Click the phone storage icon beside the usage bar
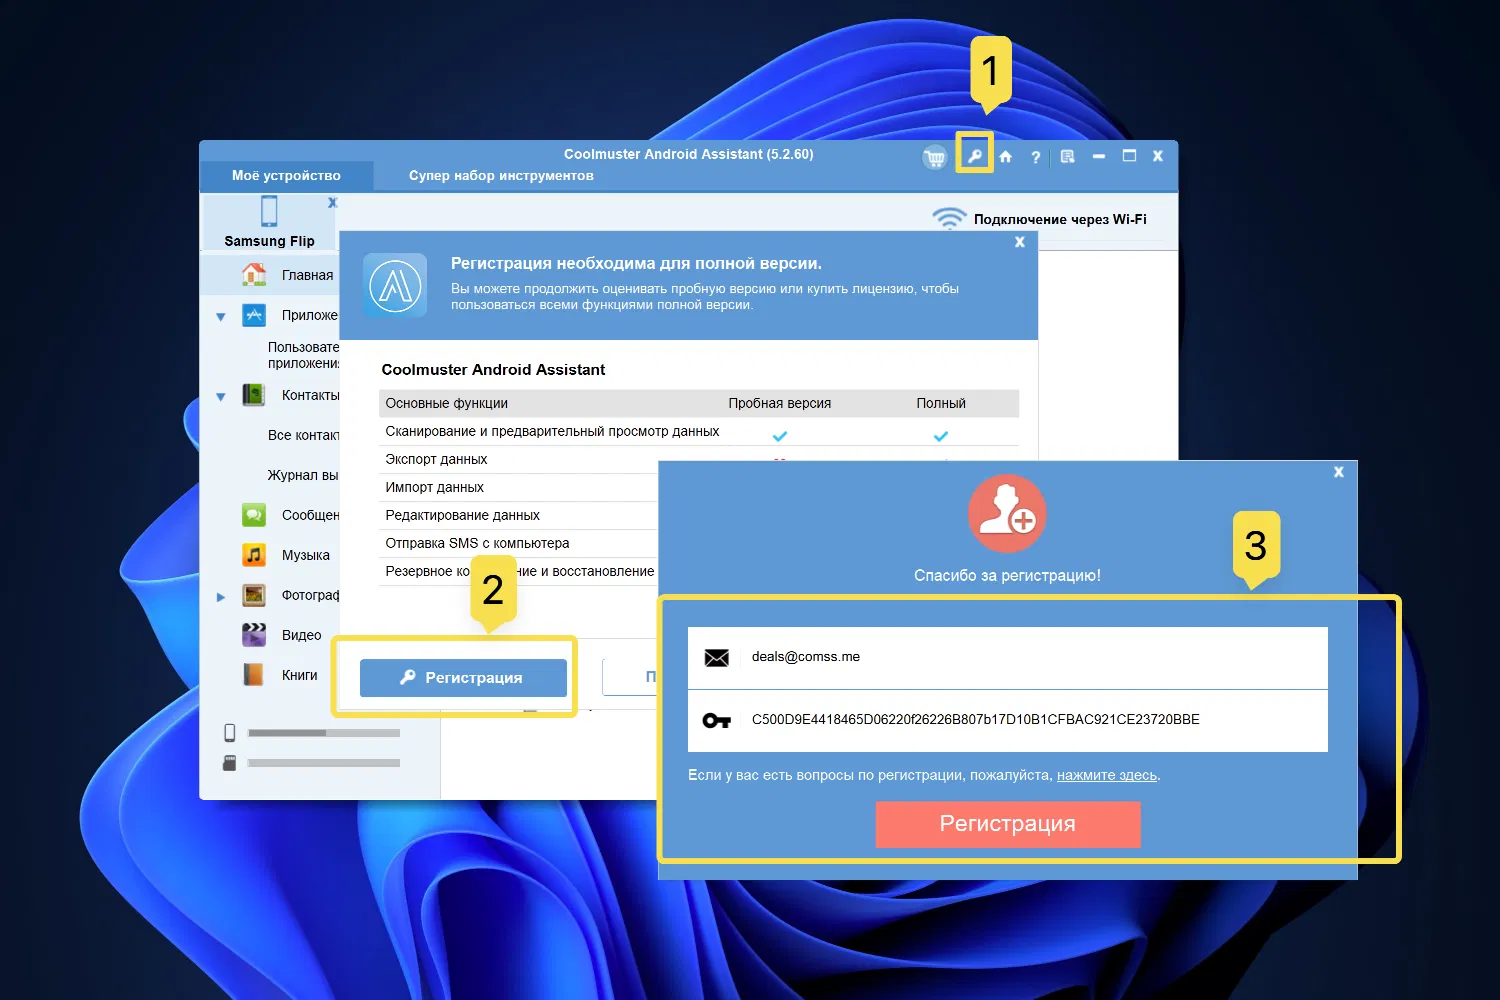This screenshot has height=1000, width=1500. coord(229,733)
